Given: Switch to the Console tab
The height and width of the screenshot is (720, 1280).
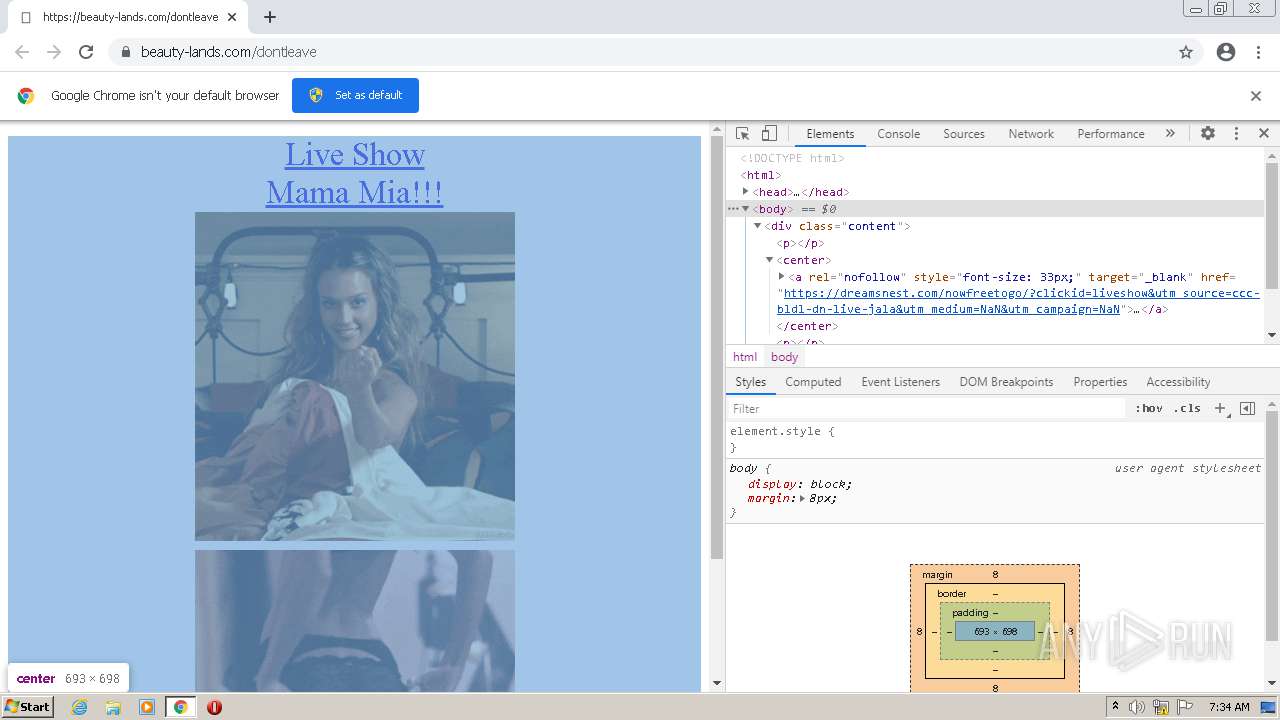Looking at the screenshot, I should point(898,134).
